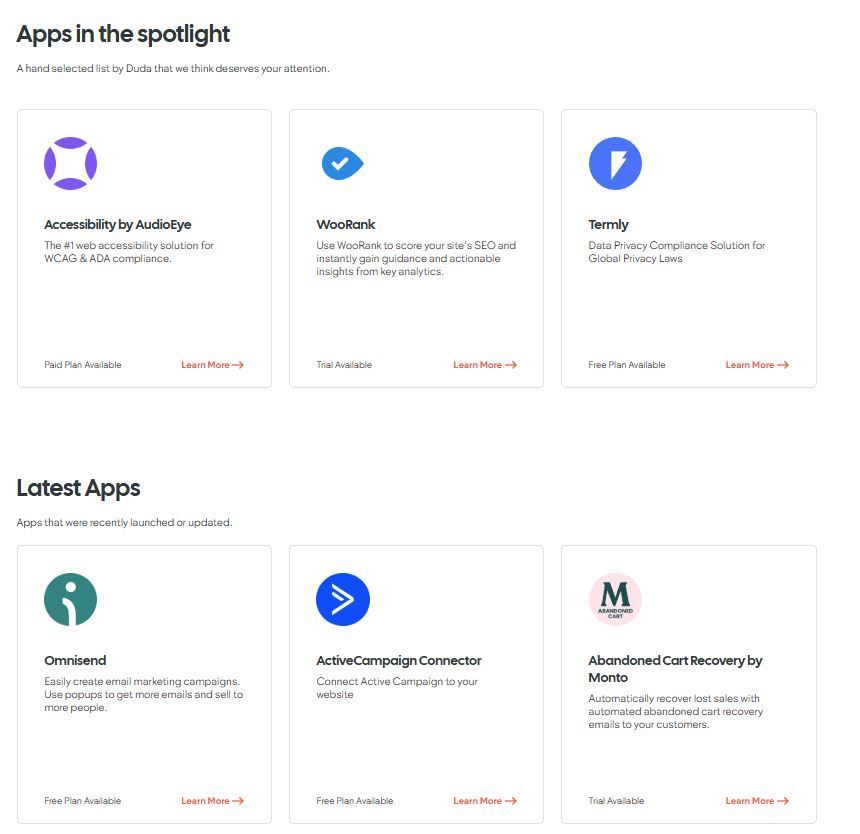Open Learn More for ActiveCampaign Connector
Screen dimensions: 860x834
coord(485,801)
